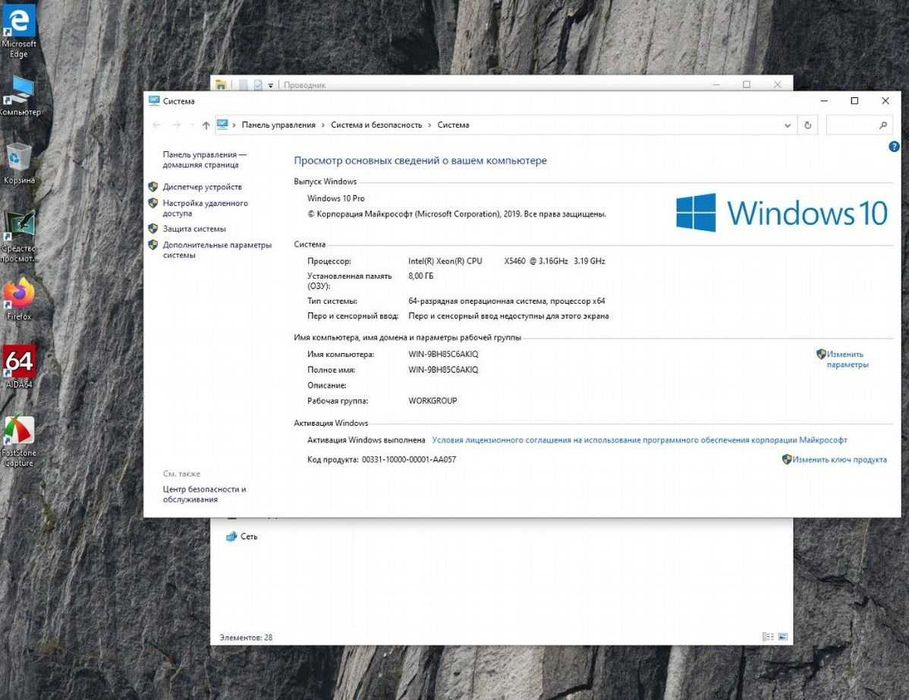Click Панель управления breadcrumb
This screenshot has width=909, height=700.
pyautogui.click(x=278, y=125)
